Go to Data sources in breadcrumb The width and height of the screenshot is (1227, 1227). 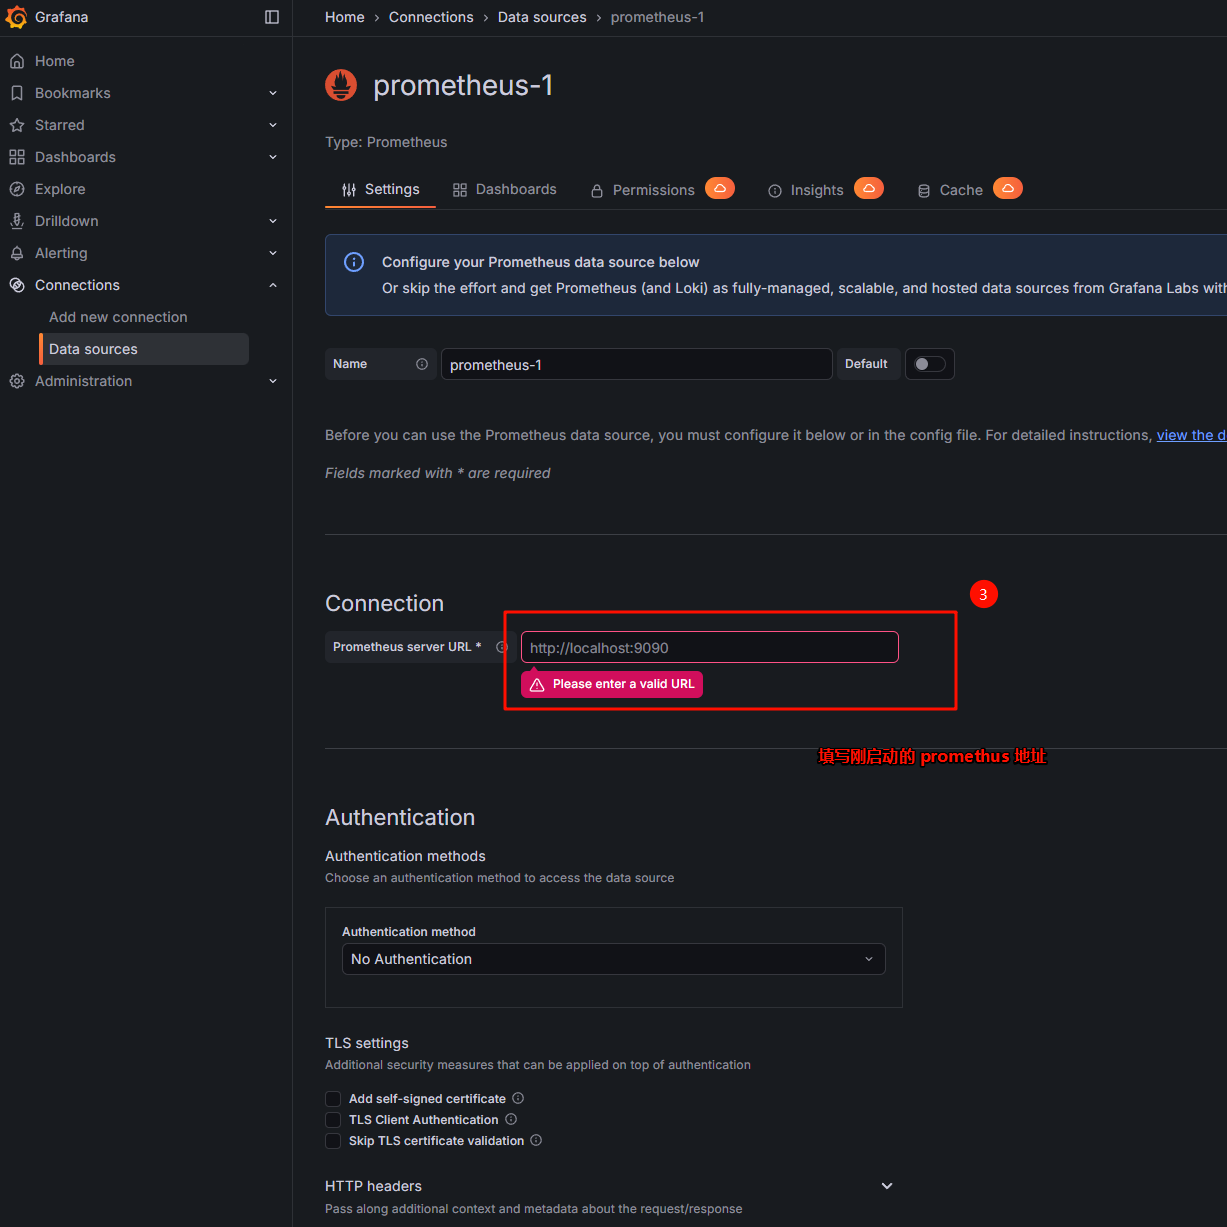542,17
